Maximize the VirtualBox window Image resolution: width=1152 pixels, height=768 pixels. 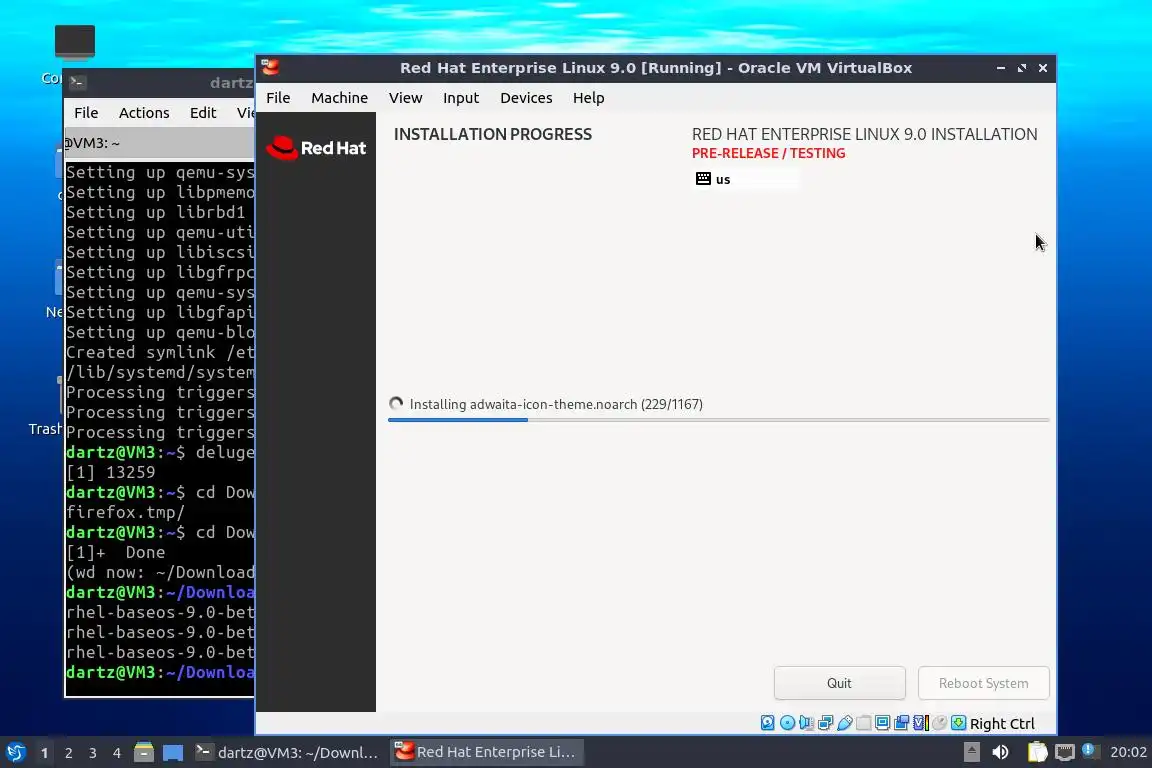tap(1022, 68)
